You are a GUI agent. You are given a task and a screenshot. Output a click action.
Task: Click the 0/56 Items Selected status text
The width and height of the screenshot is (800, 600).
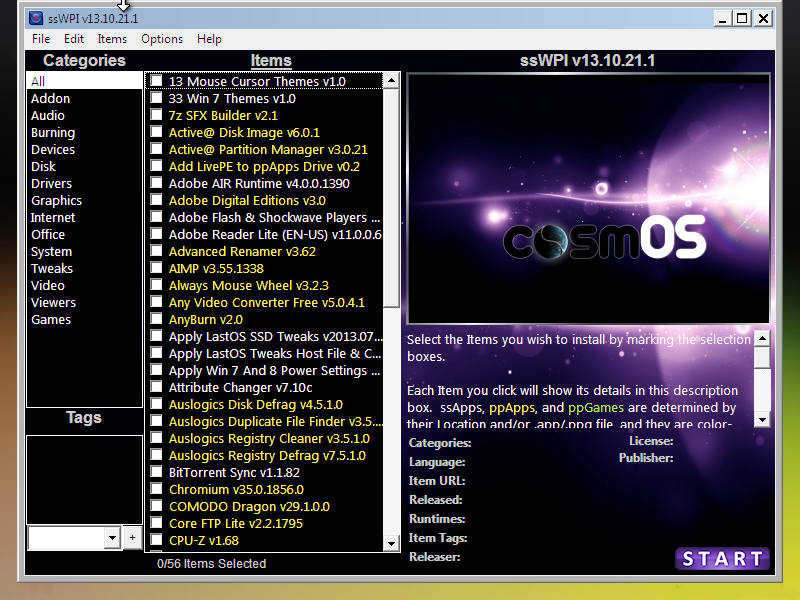coord(212,563)
